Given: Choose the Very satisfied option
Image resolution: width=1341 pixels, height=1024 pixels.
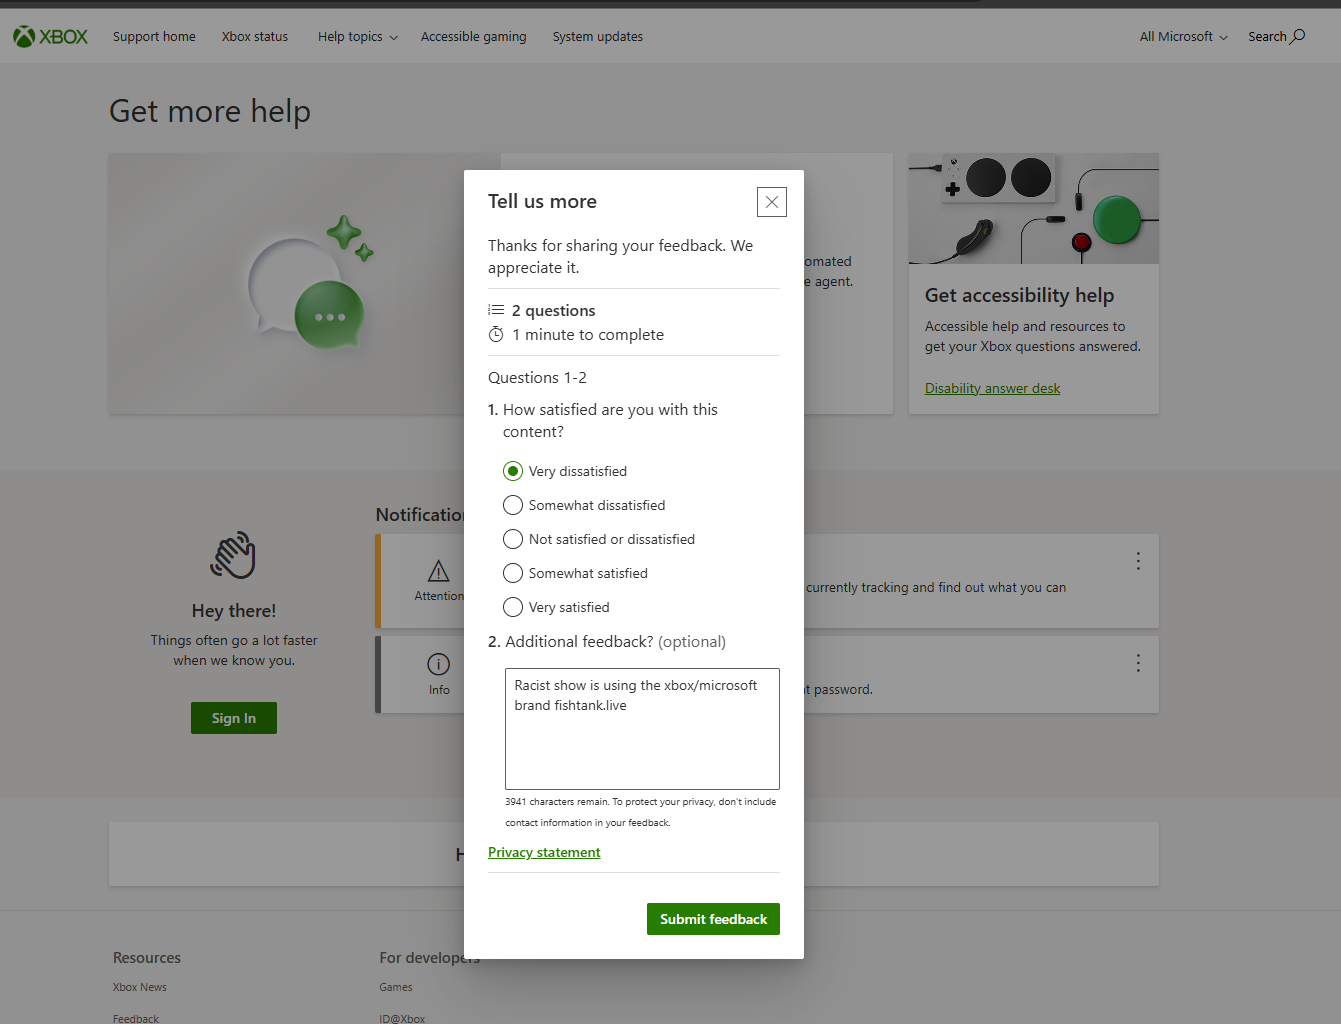Looking at the screenshot, I should pos(513,607).
